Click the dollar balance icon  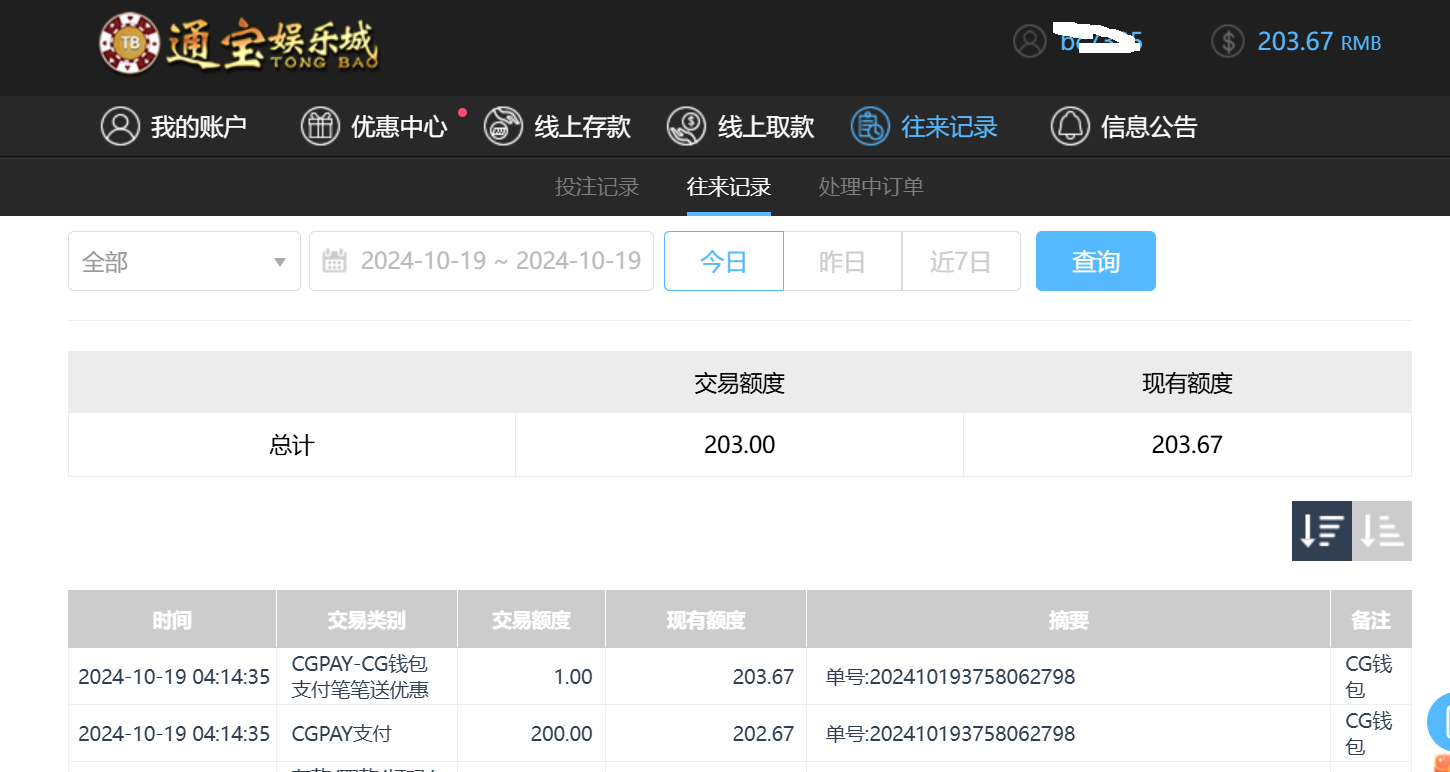click(x=1228, y=41)
